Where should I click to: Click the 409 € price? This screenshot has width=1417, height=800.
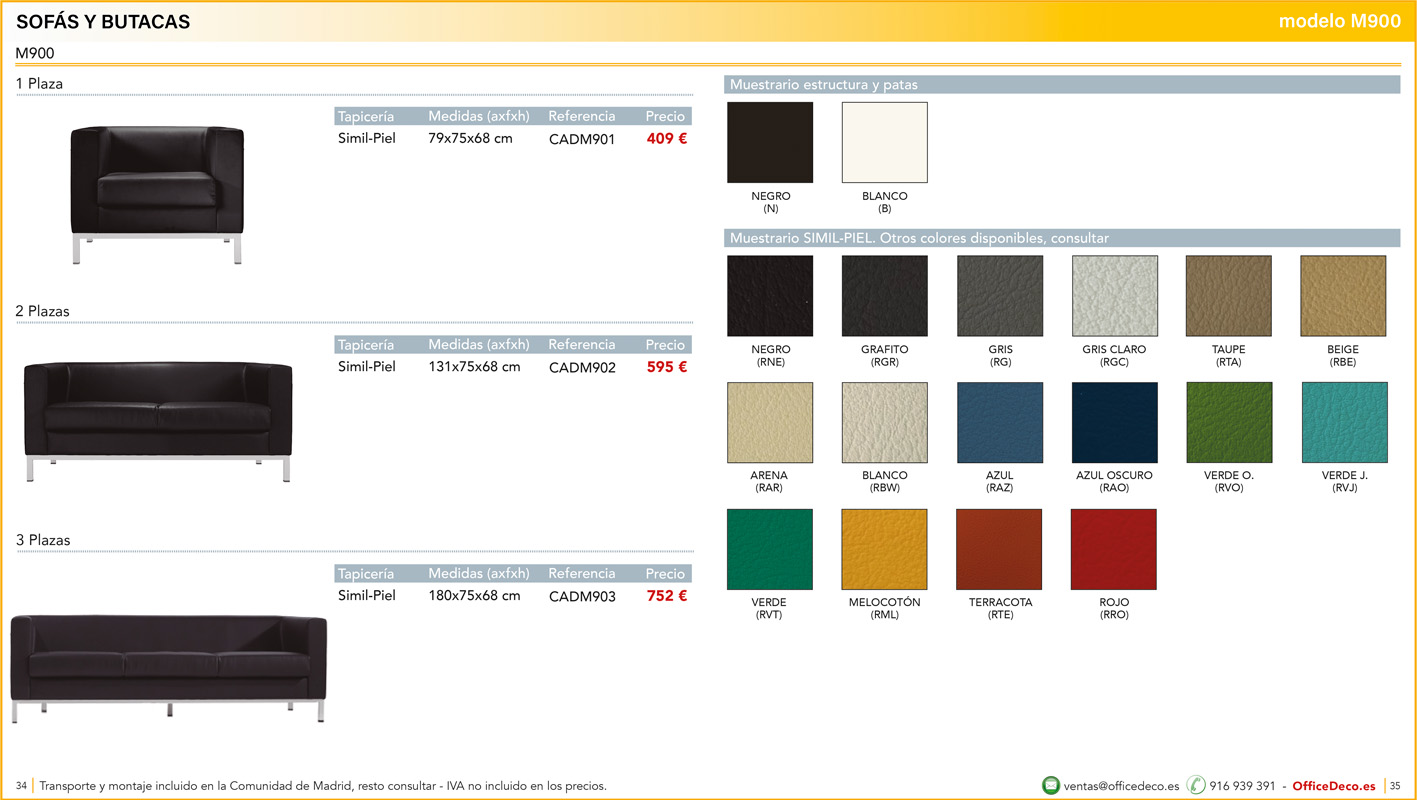(x=667, y=139)
